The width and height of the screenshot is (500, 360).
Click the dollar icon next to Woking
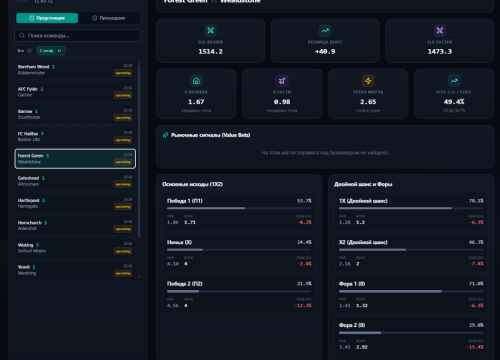(37, 245)
